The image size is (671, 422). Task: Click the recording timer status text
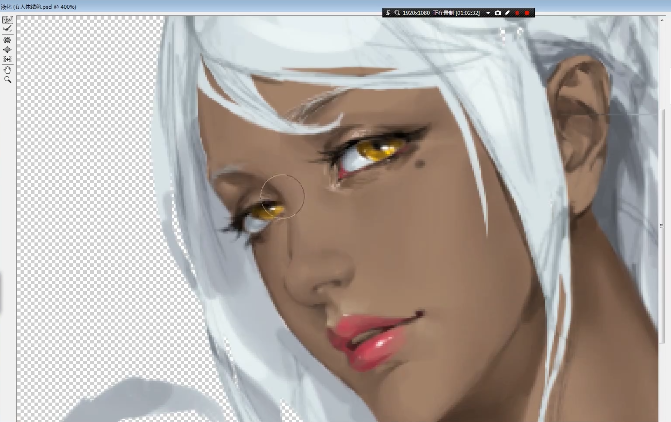pos(462,13)
